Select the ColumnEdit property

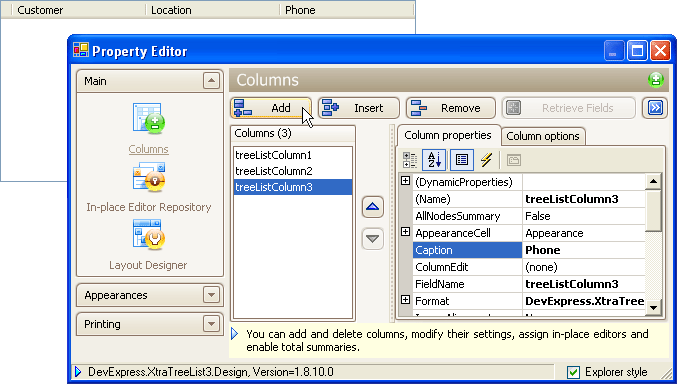(x=467, y=267)
